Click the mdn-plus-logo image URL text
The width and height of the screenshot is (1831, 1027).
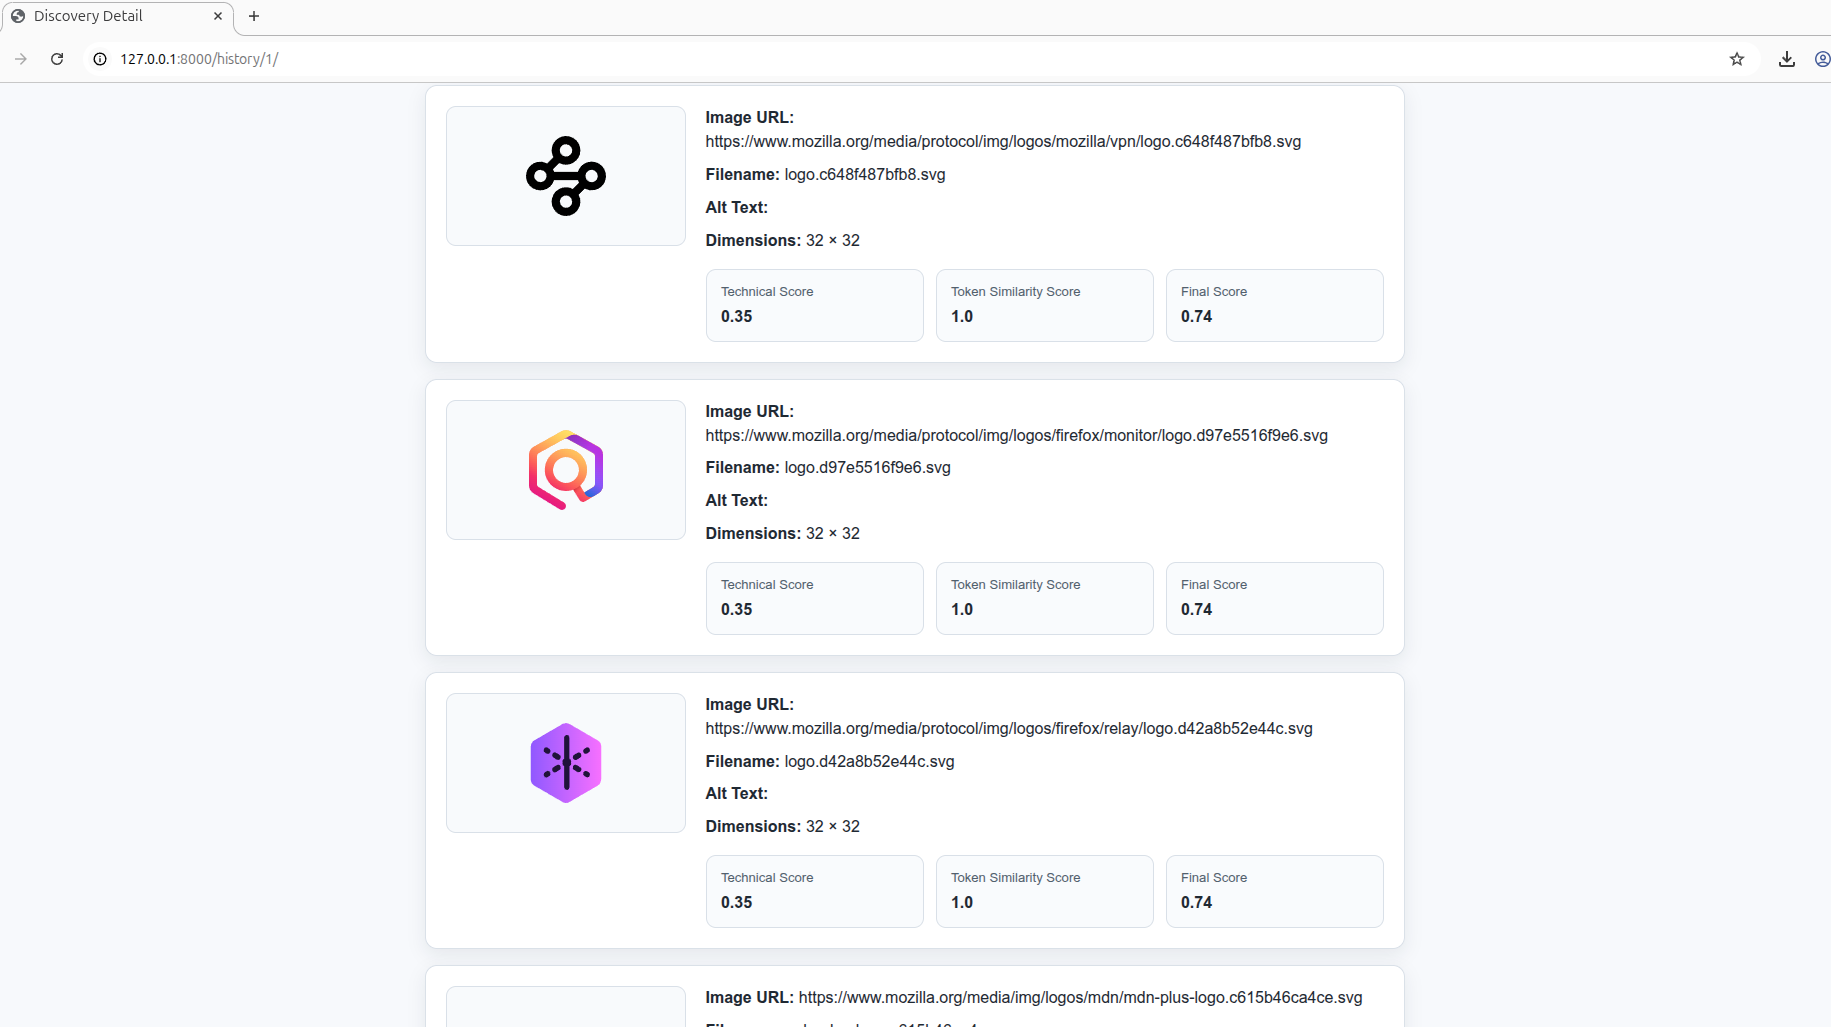(x=1080, y=998)
